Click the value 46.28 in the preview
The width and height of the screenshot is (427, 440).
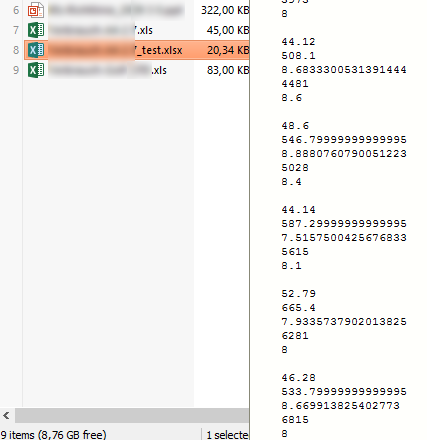298,378
